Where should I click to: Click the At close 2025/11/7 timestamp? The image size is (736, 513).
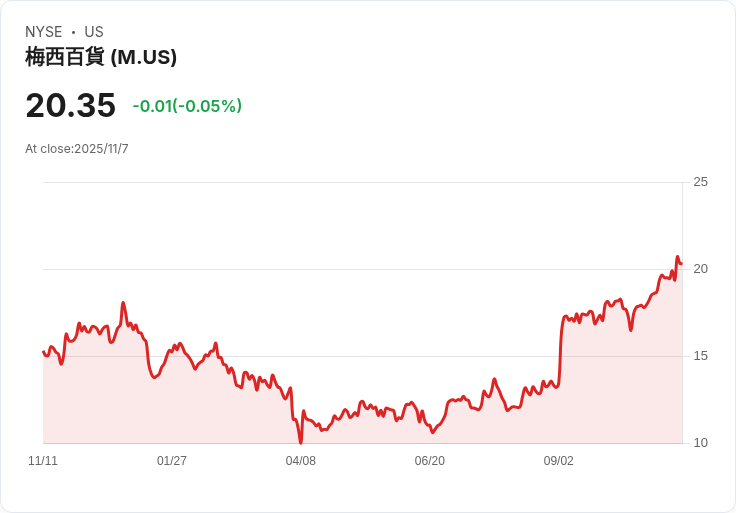(77, 149)
